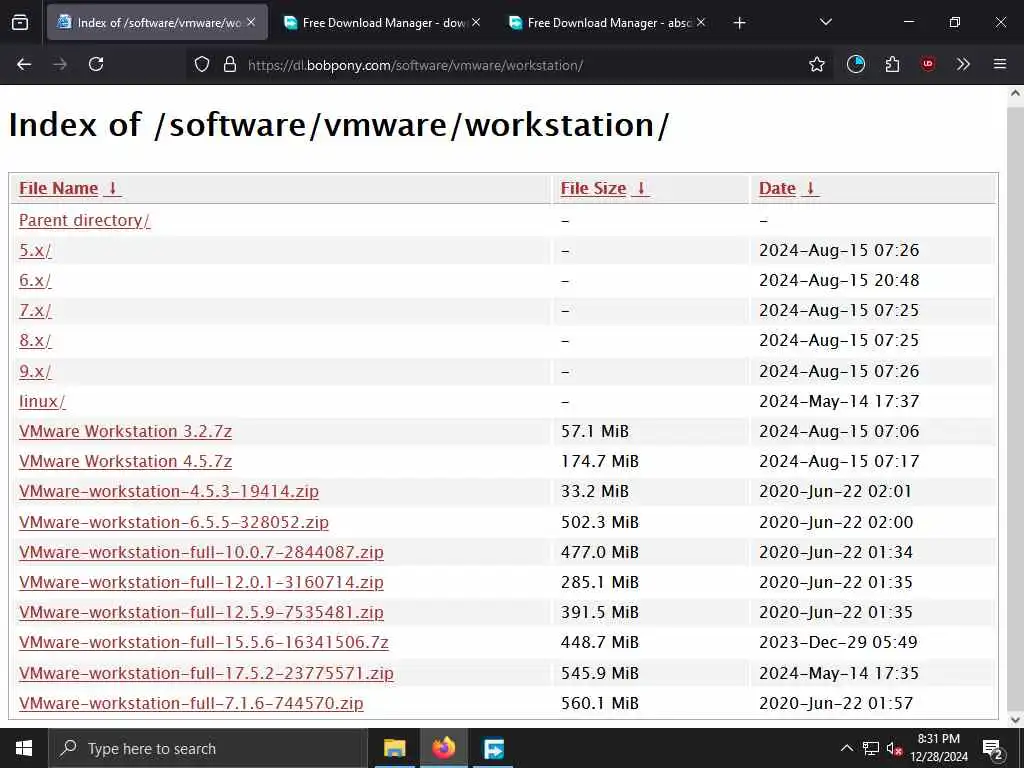Switch to Free Download Manager - dow tab
The height and width of the screenshot is (768, 1024).
[x=383, y=22]
